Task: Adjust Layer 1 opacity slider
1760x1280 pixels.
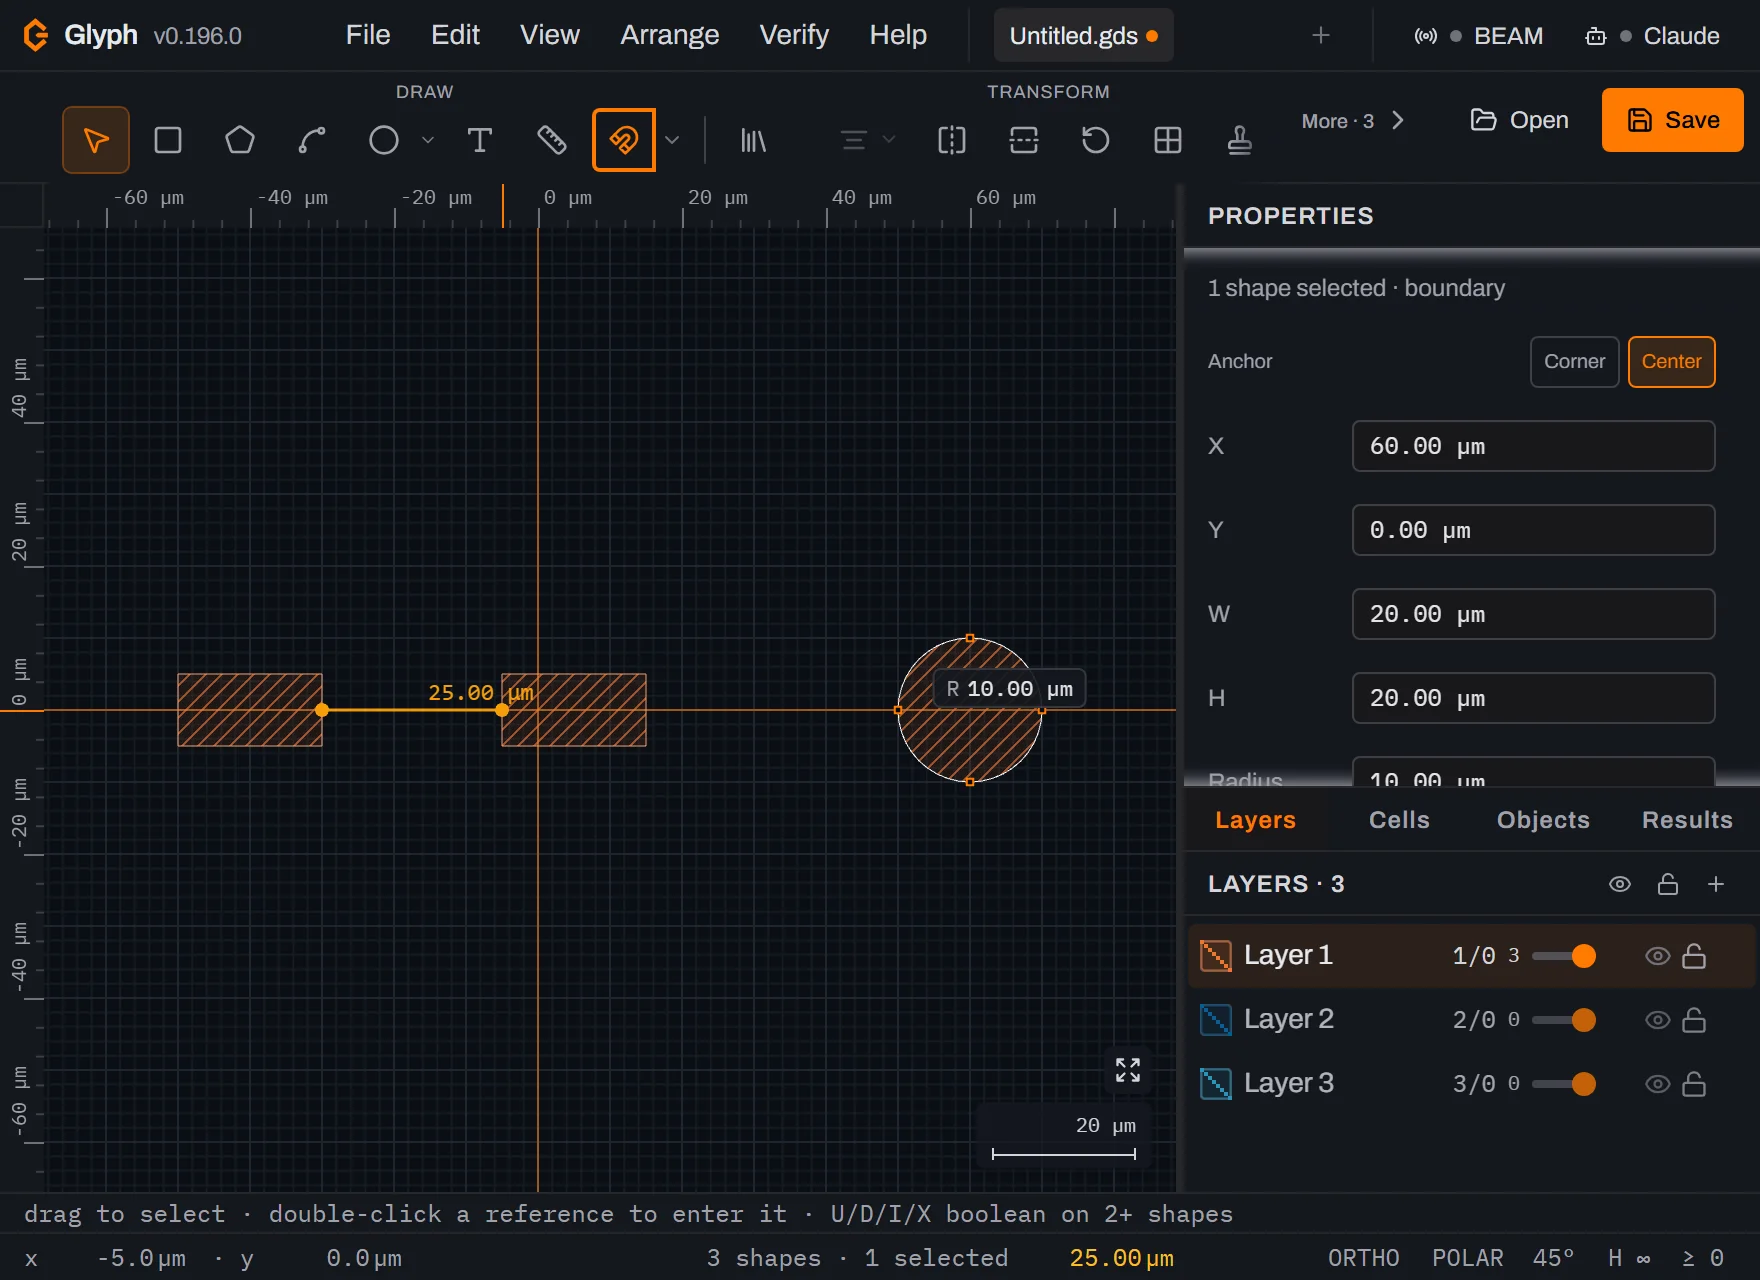Action: (1564, 956)
